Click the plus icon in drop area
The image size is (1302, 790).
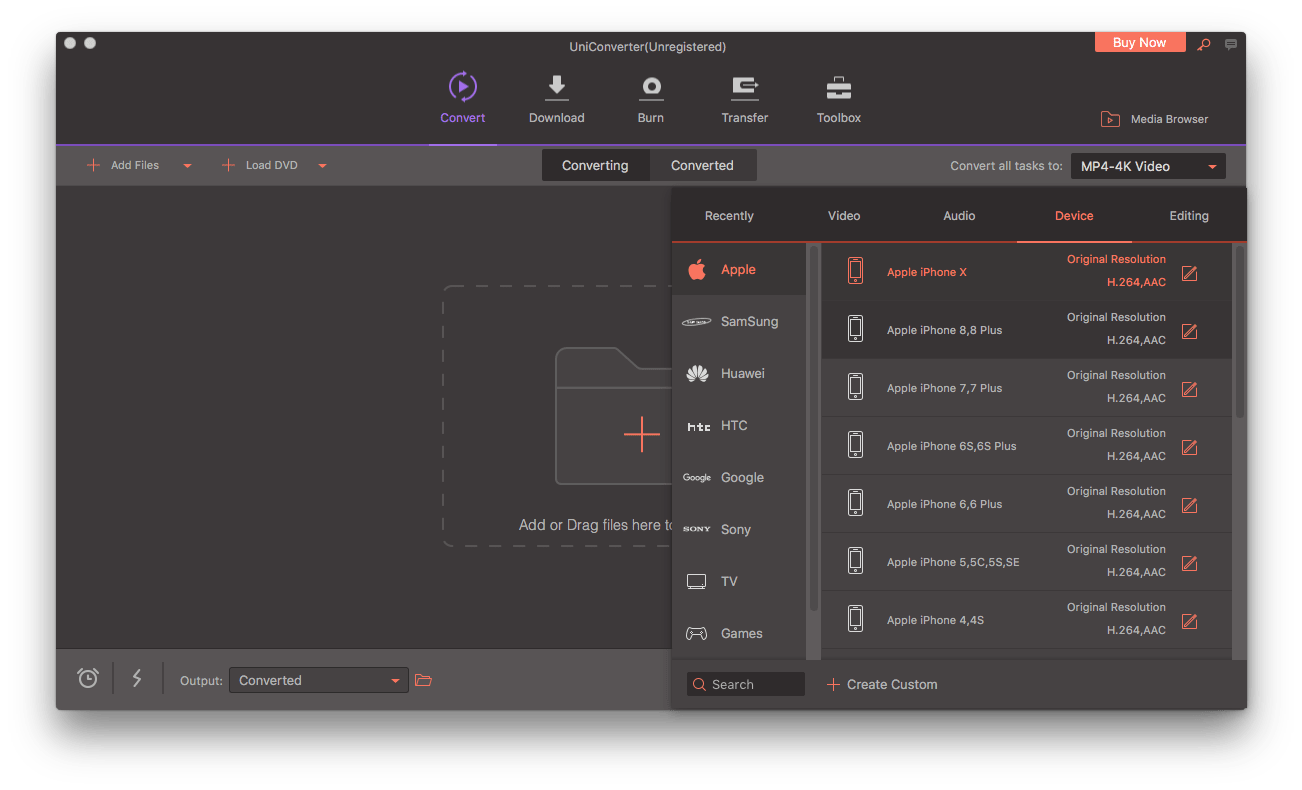[641, 434]
